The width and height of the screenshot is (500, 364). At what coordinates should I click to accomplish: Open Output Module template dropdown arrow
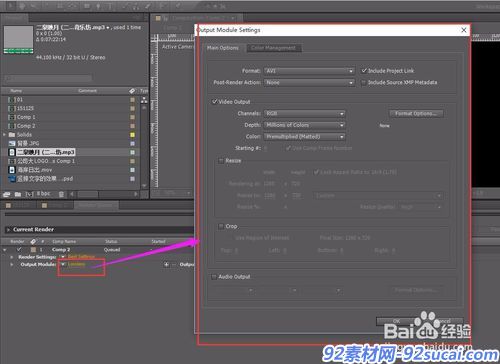click(x=63, y=264)
